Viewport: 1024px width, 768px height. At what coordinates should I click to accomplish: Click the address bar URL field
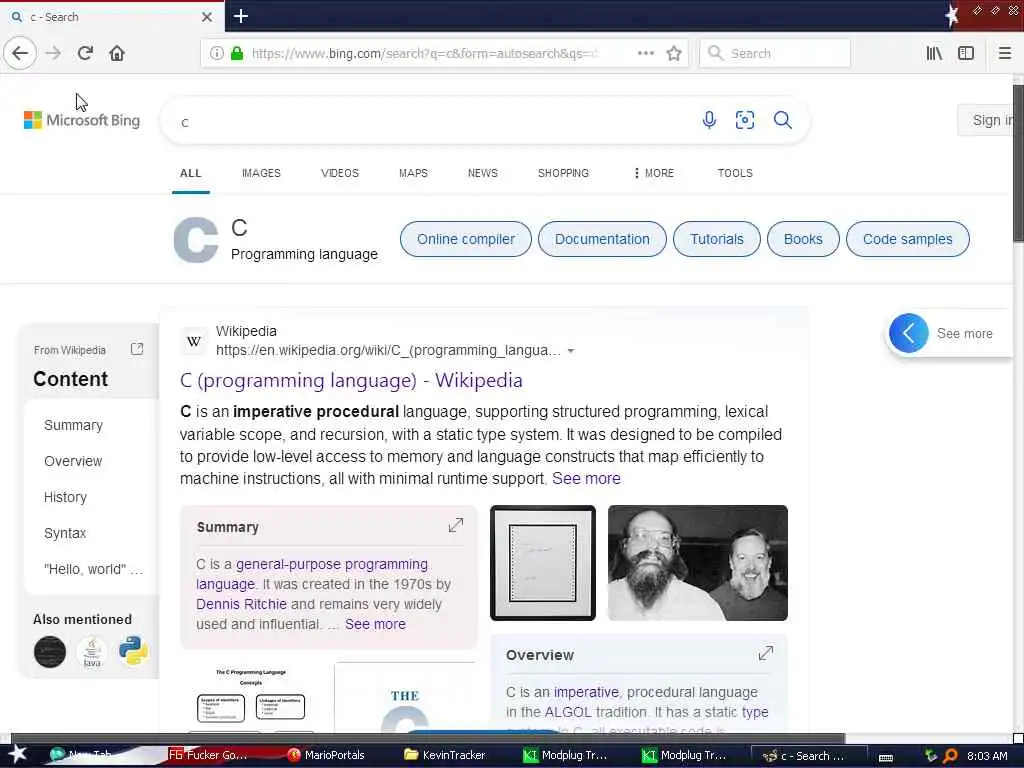coord(424,53)
